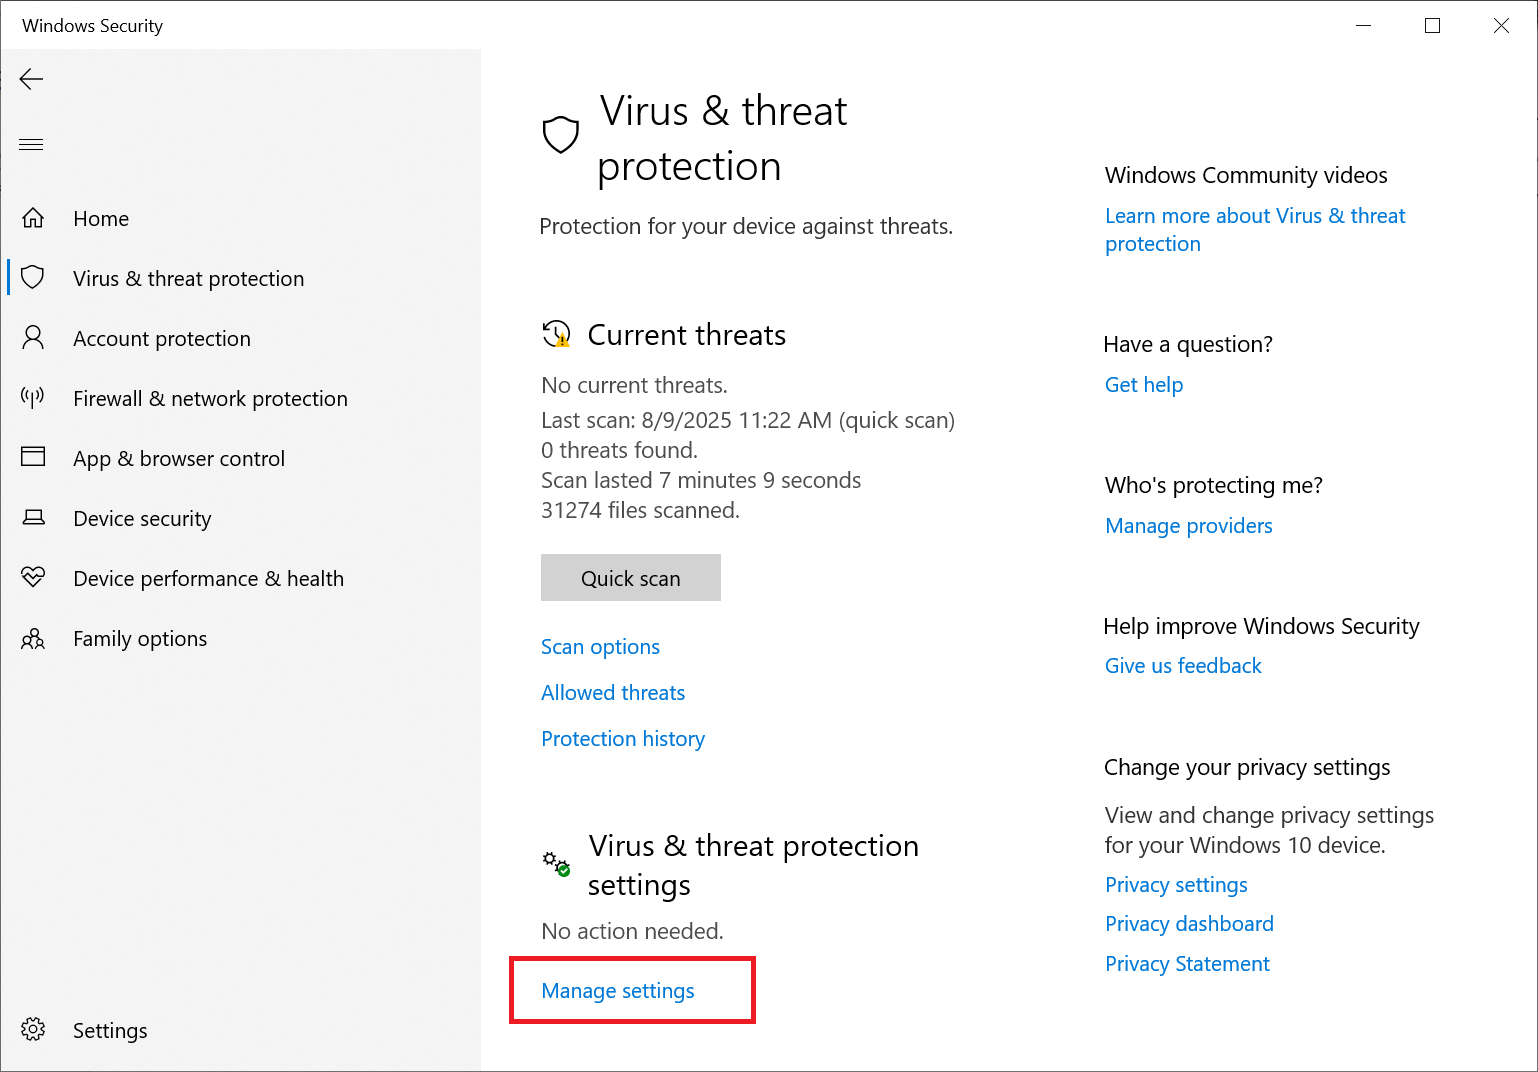Click Give us feedback link
1538x1072 pixels.
[x=1183, y=666]
